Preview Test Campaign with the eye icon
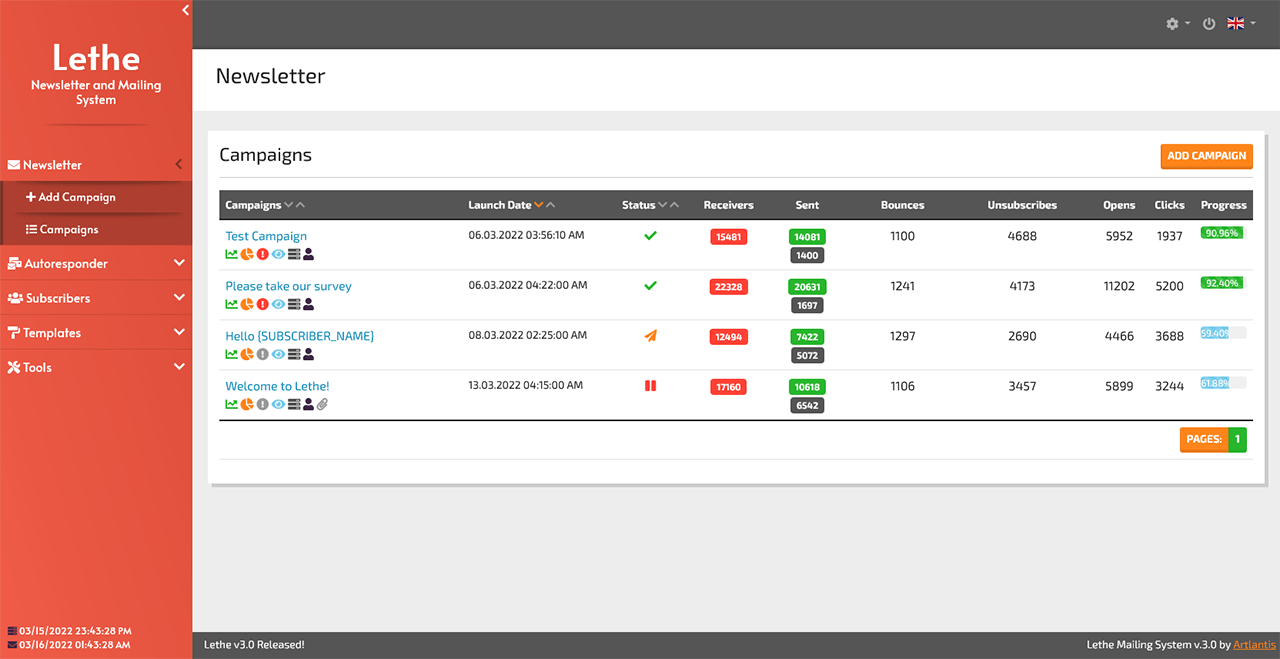Image resolution: width=1280 pixels, height=659 pixels. point(278,254)
